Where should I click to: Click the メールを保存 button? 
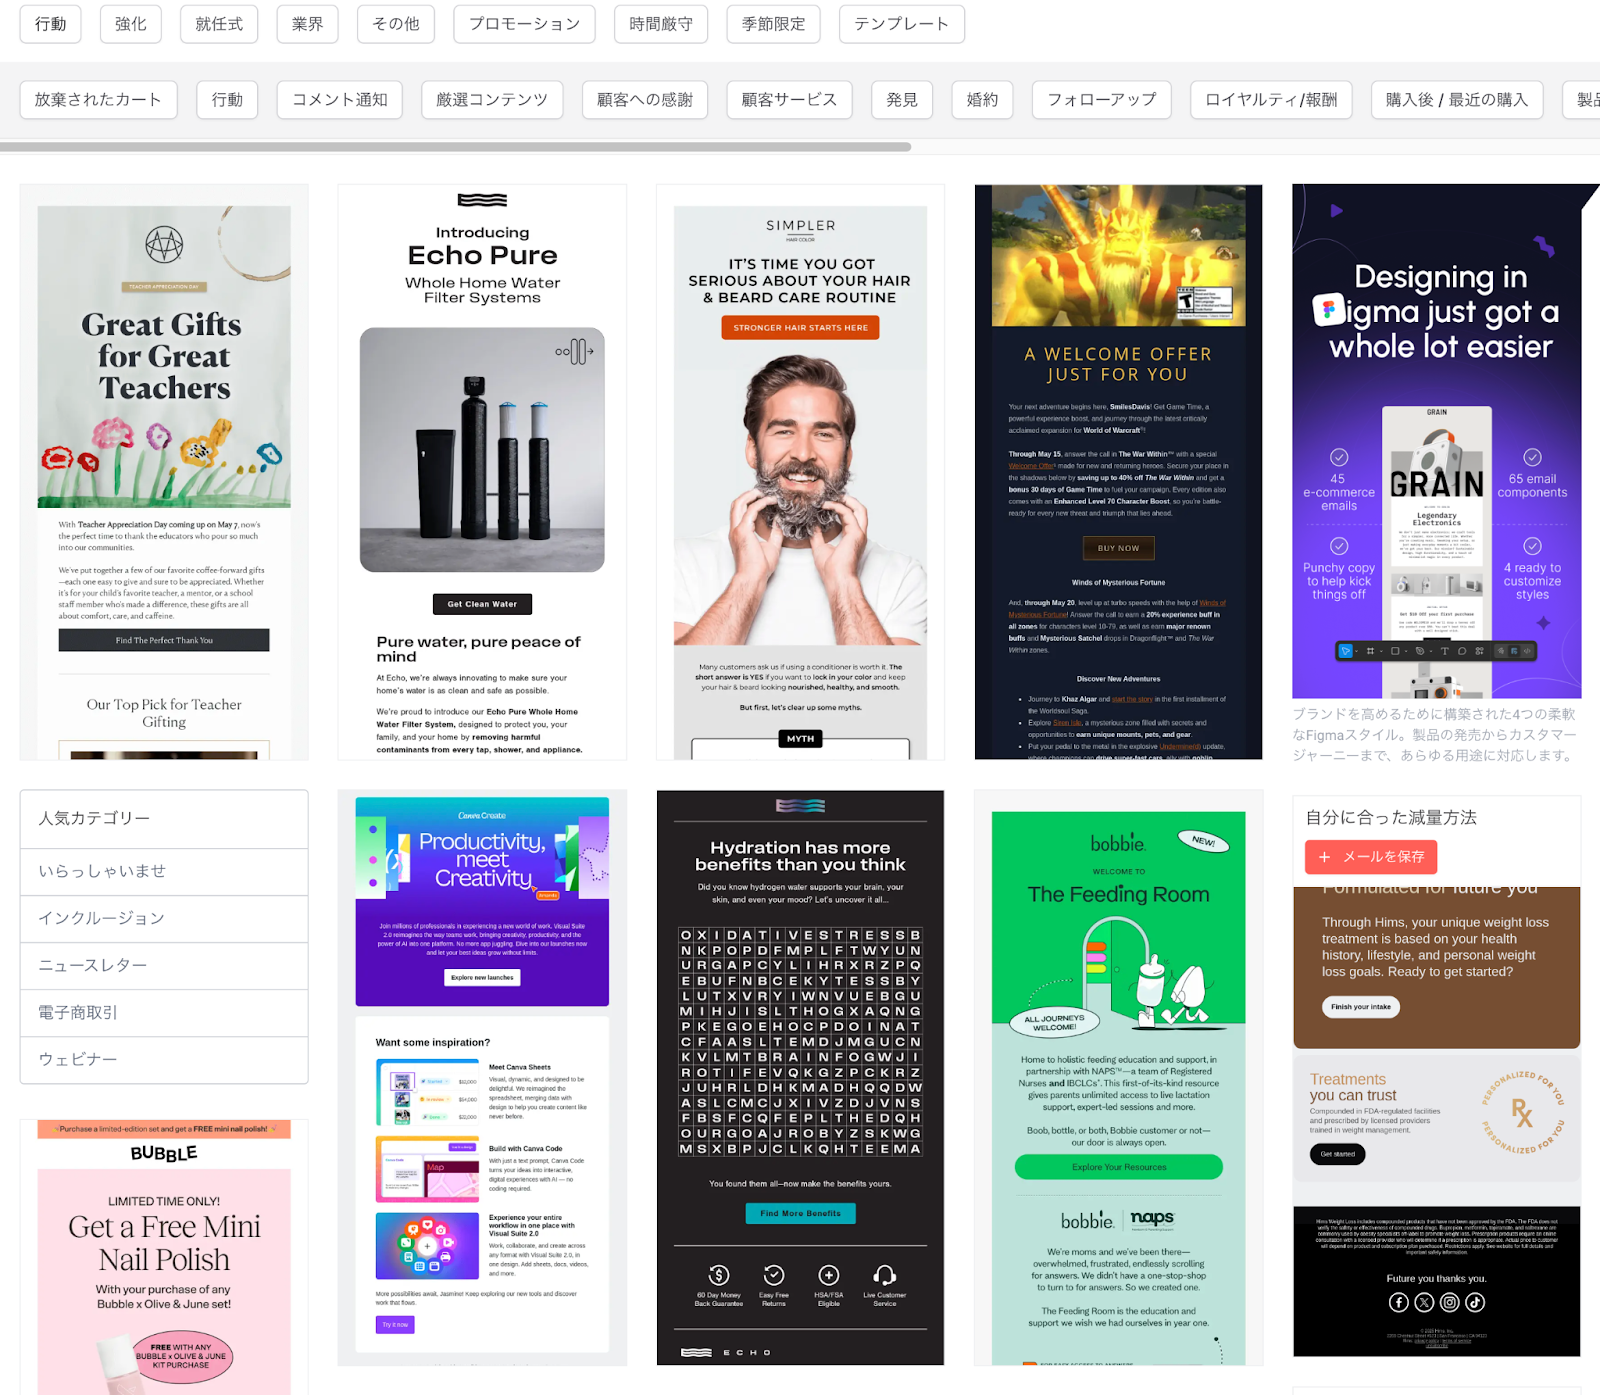(x=1371, y=857)
